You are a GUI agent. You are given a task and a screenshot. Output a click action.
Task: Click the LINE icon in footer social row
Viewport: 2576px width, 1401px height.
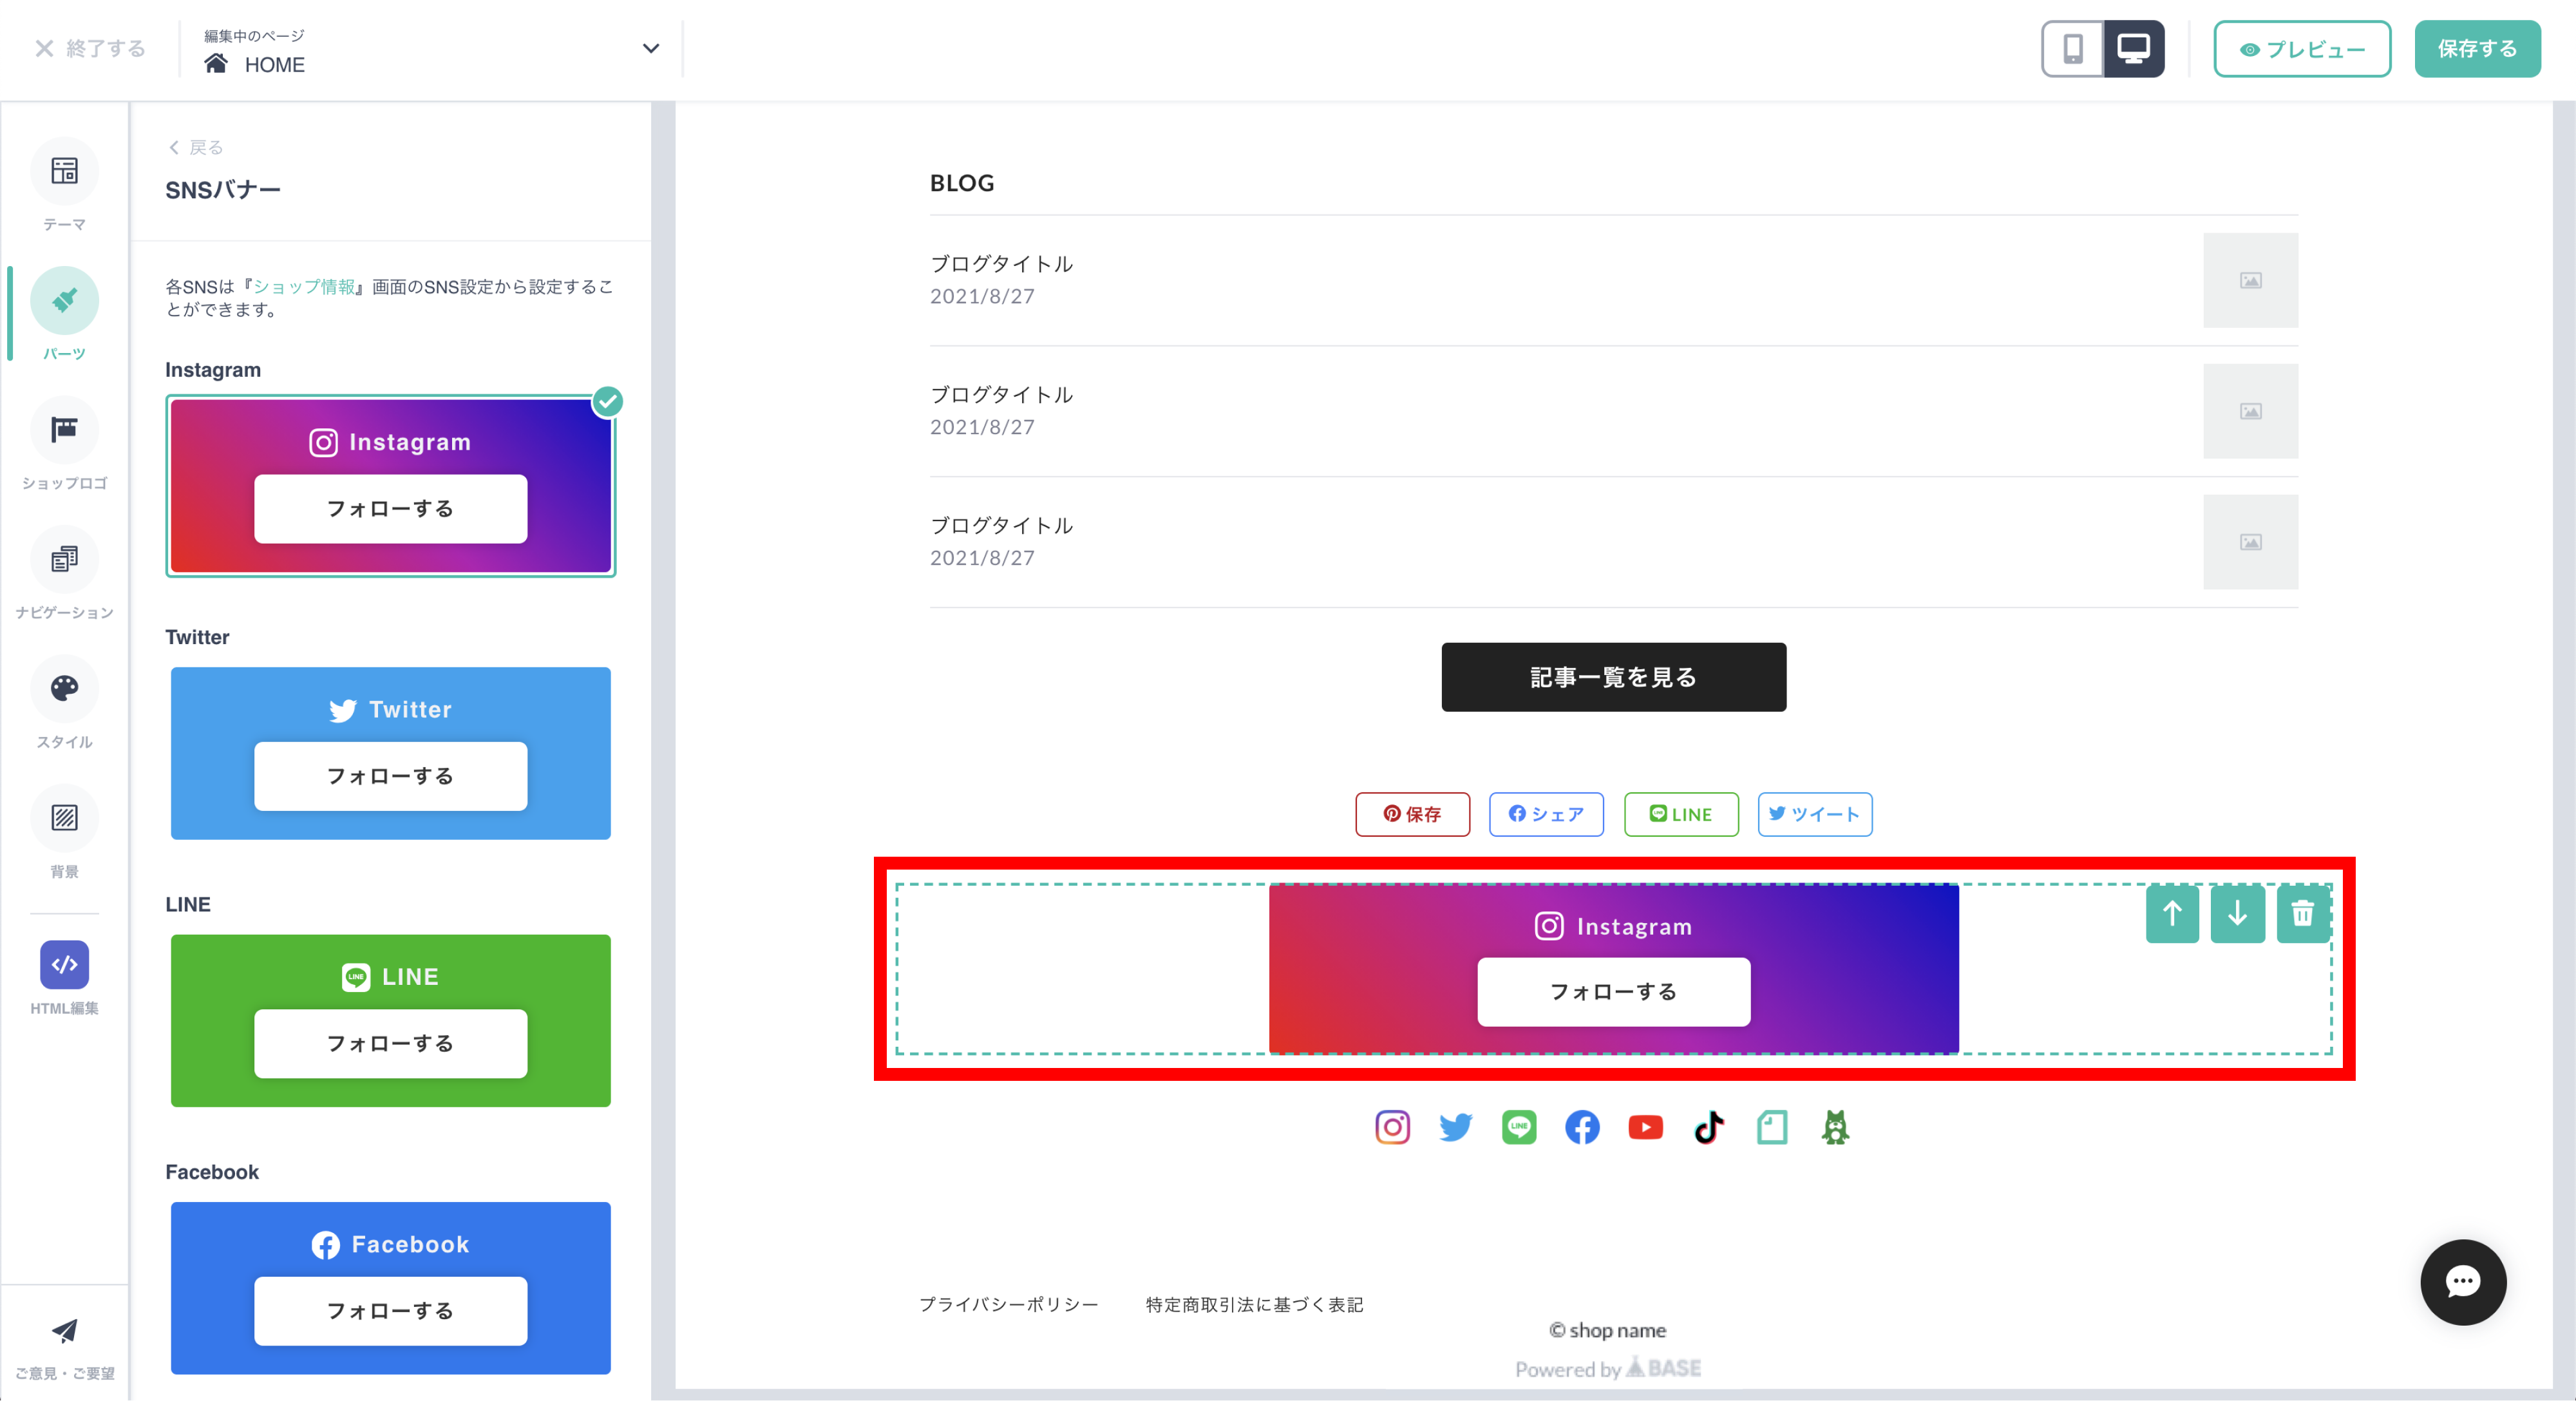coord(1519,1127)
